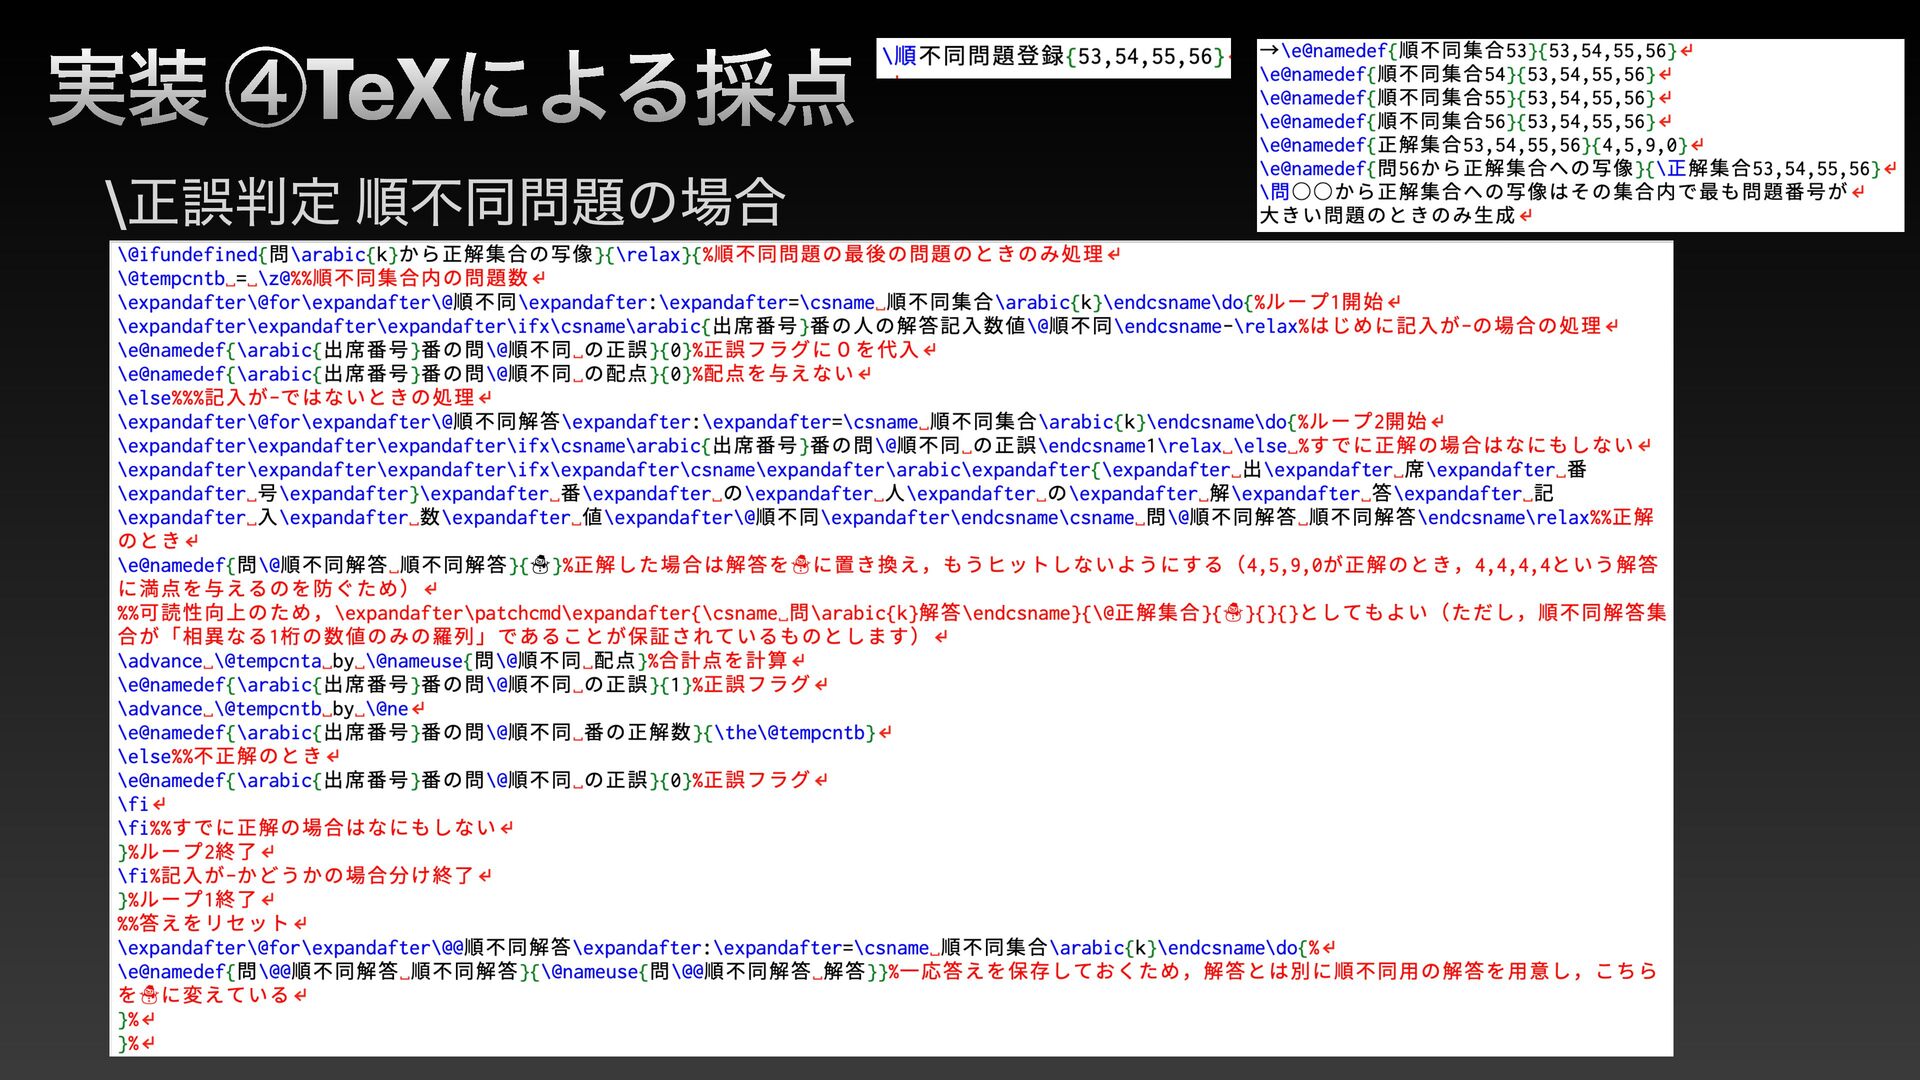Click the line ending with "{4,5,9,0}"
Image resolution: width=1920 pixels, height=1080 pixels.
[x=1482, y=146]
